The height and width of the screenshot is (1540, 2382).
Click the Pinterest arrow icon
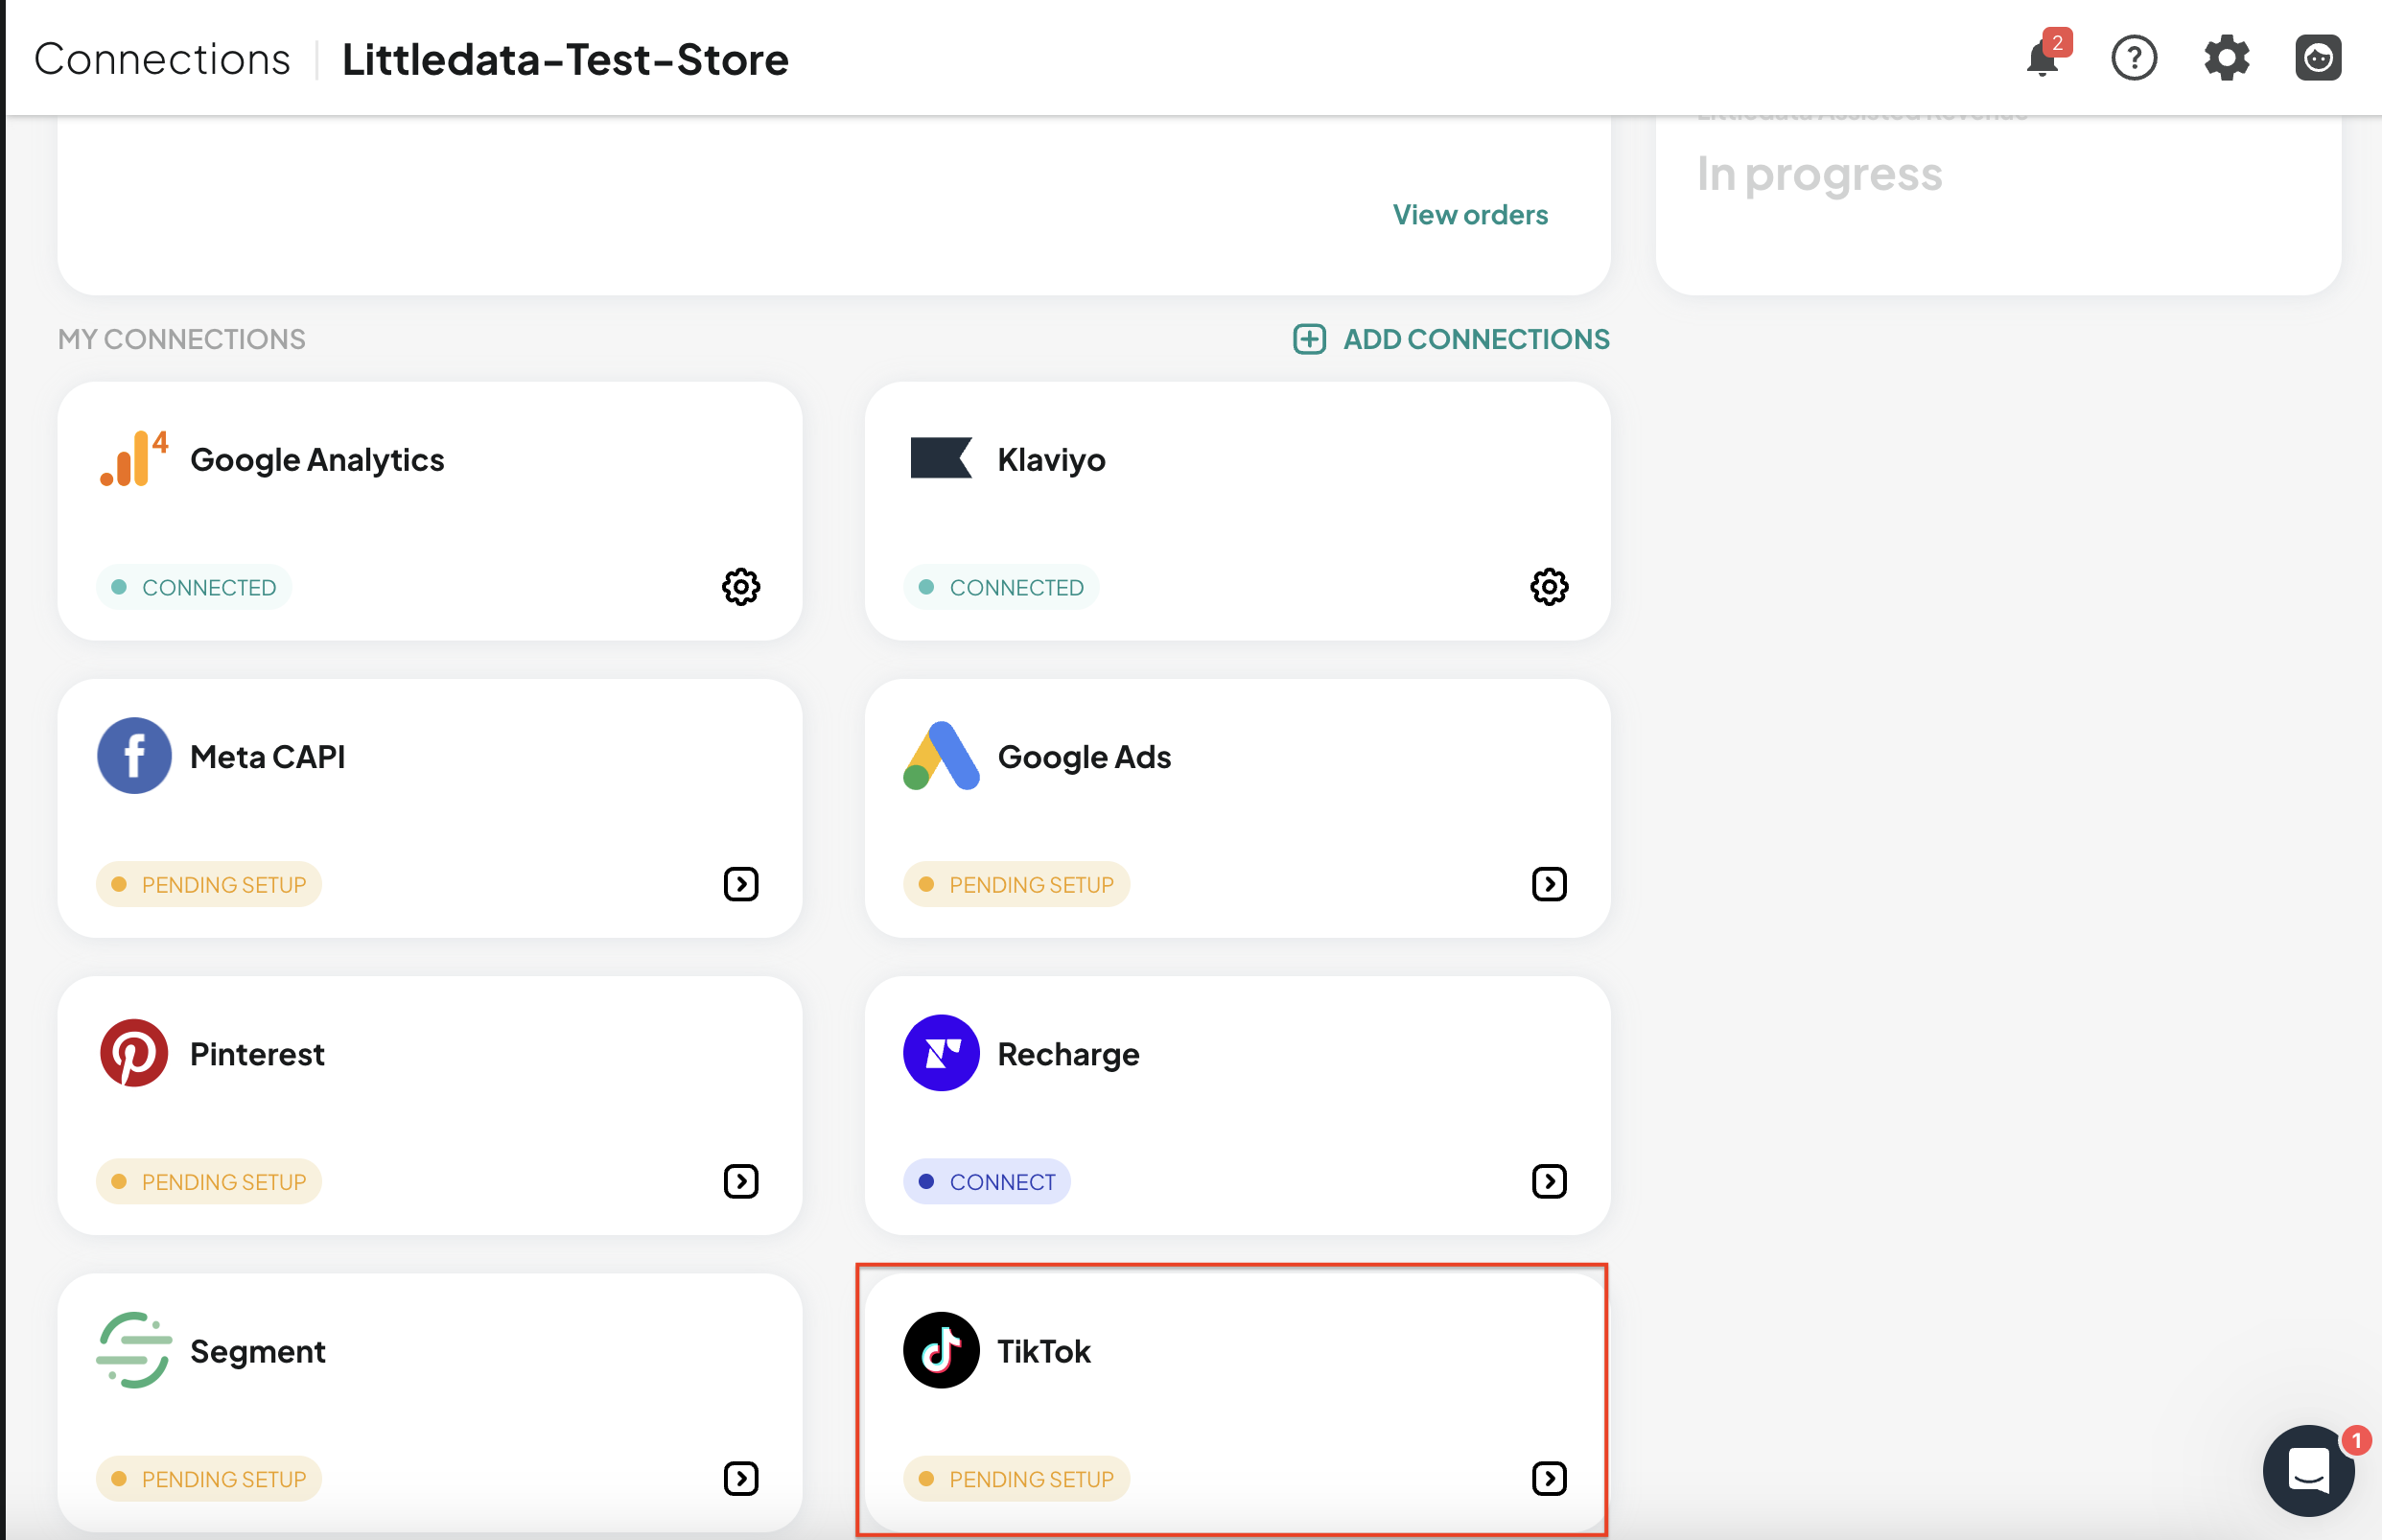pos(741,1181)
